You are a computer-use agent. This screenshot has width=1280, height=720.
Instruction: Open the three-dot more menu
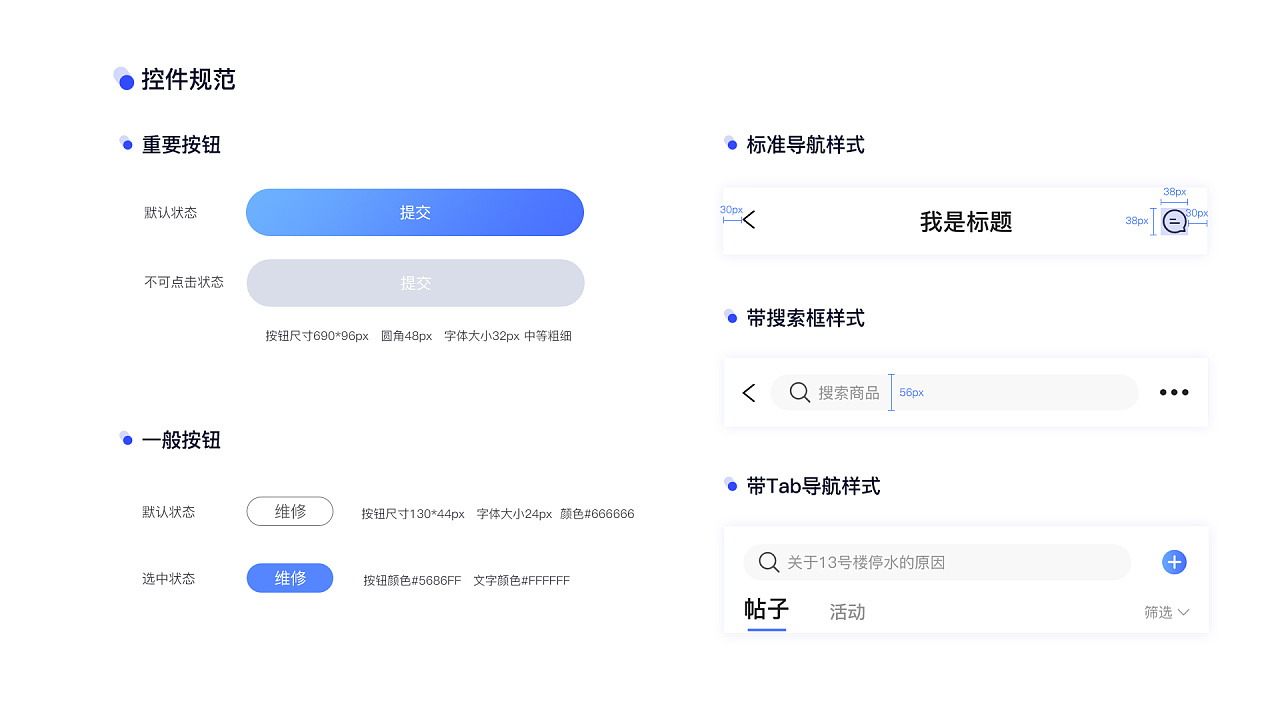pos(1174,393)
